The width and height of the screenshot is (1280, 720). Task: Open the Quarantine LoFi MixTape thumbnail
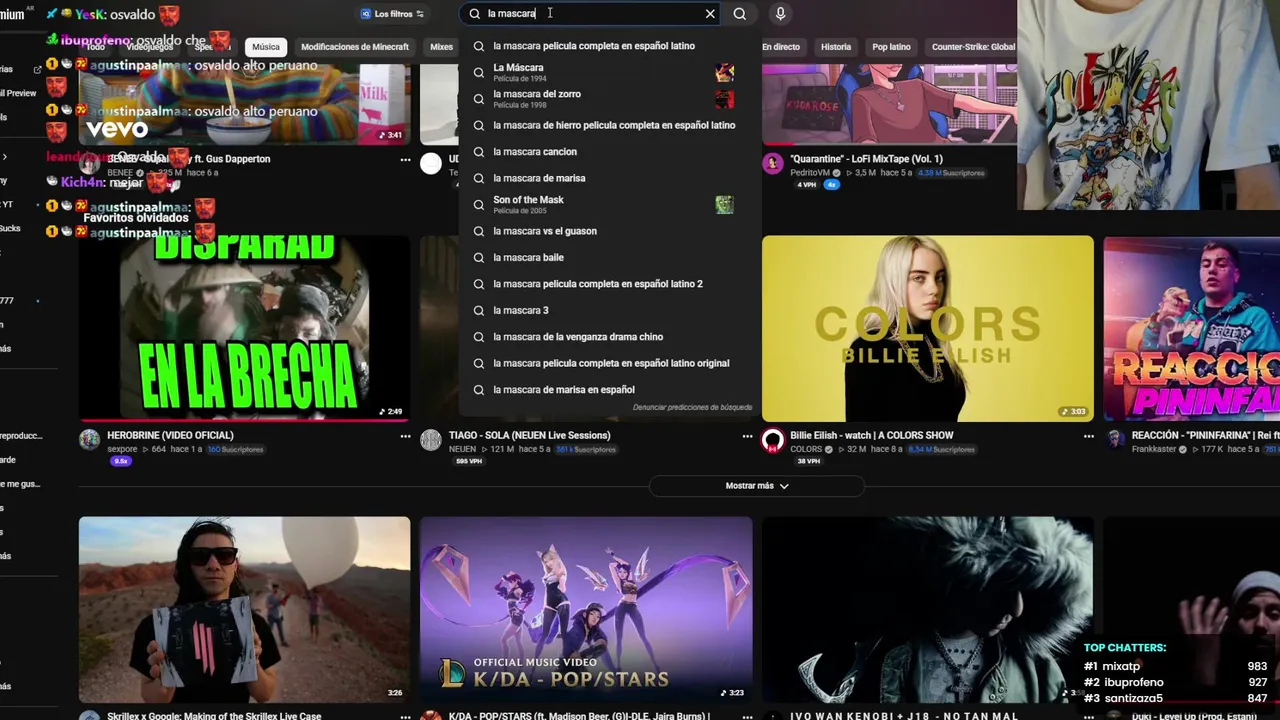pos(889,103)
